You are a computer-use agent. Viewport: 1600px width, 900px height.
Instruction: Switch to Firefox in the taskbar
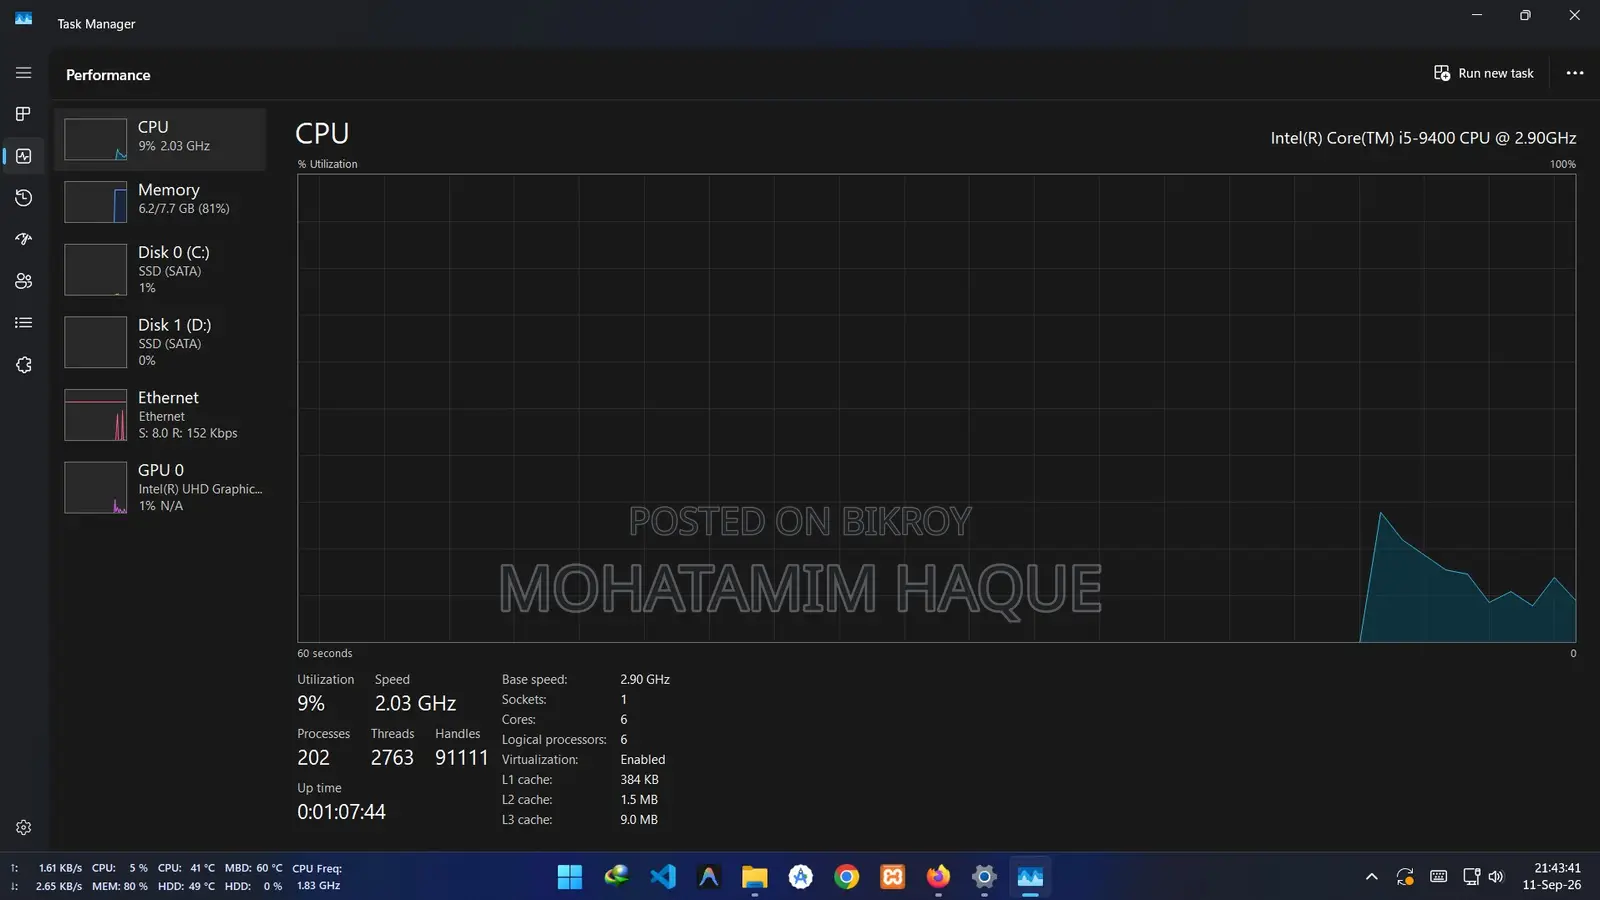click(x=938, y=877)
